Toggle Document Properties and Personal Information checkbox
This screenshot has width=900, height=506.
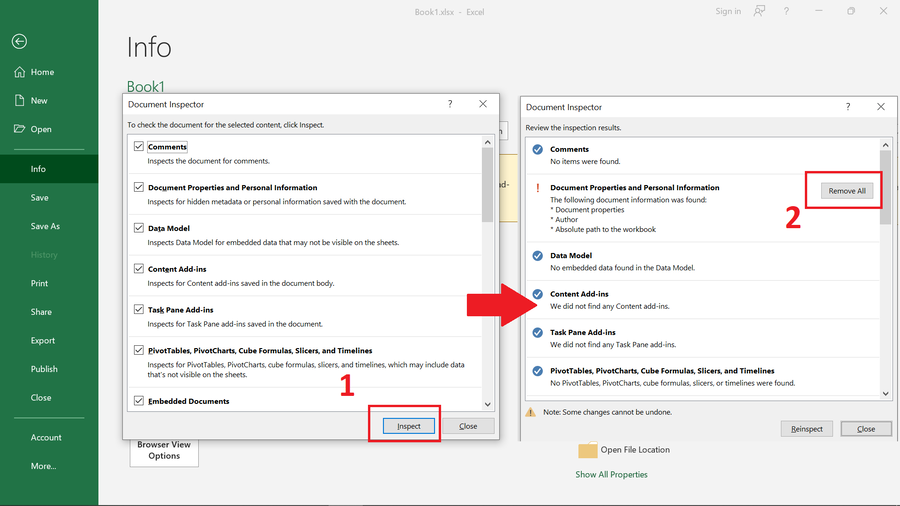[x=138, y=187]
